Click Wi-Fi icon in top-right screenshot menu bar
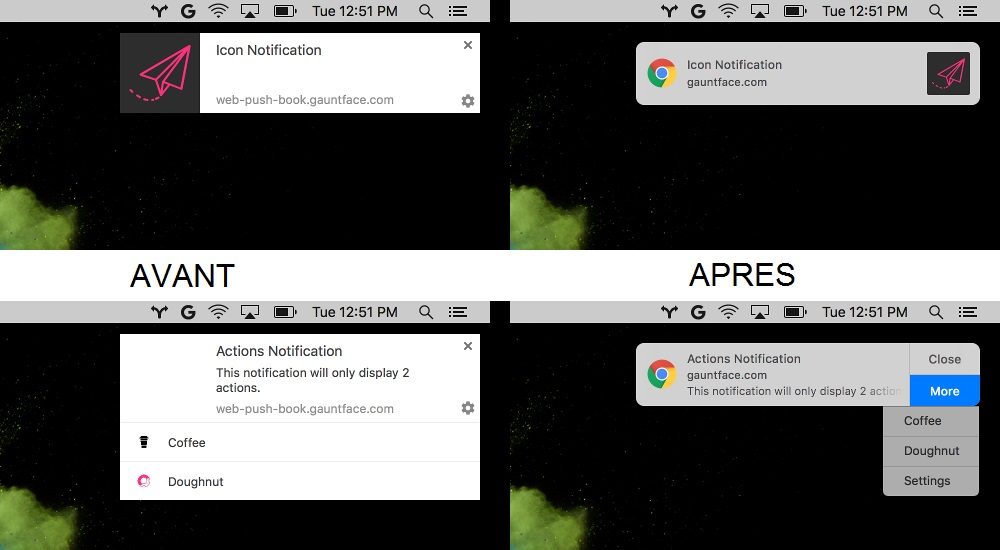1000x550 pixels. 728,11
